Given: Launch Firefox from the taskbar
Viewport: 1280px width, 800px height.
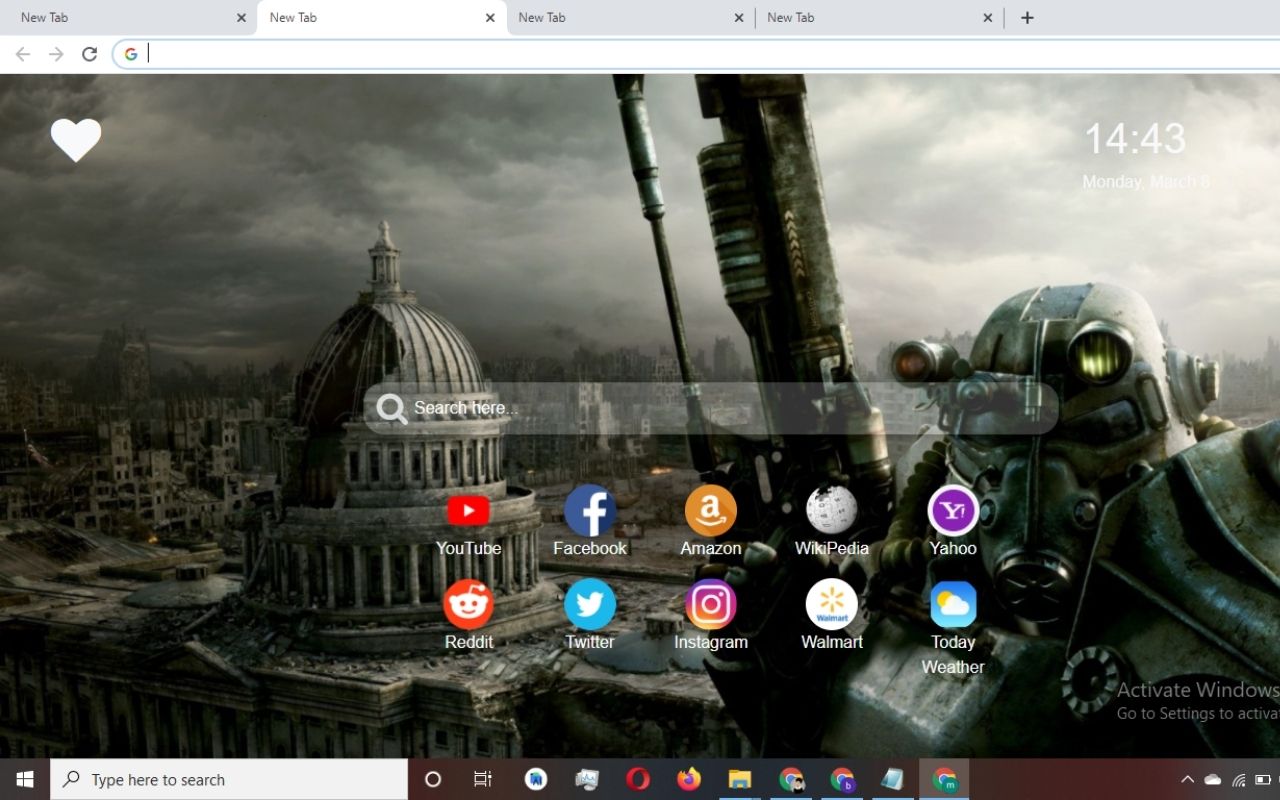Looking at the screenshot, I should pyautogui.click(x=688, y=779).
